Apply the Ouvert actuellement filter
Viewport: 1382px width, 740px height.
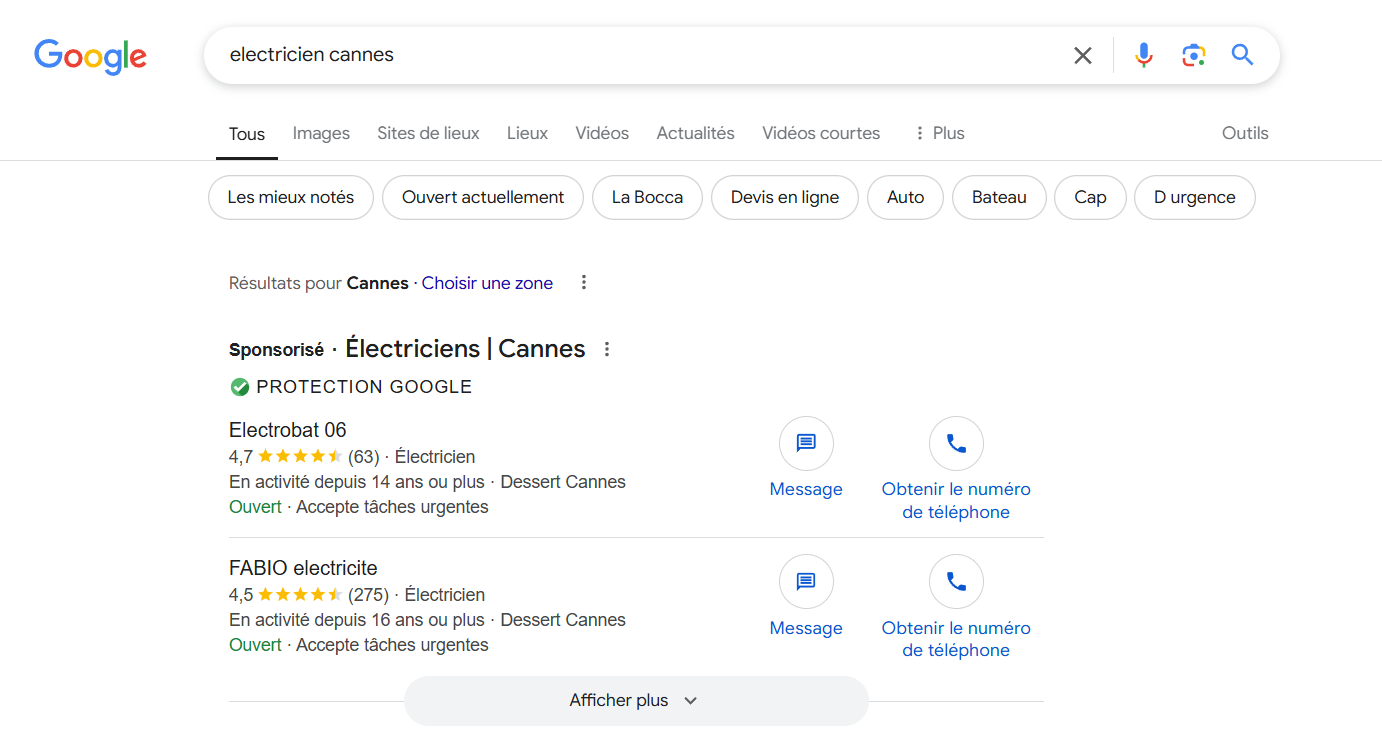click(x=483, y=197)
